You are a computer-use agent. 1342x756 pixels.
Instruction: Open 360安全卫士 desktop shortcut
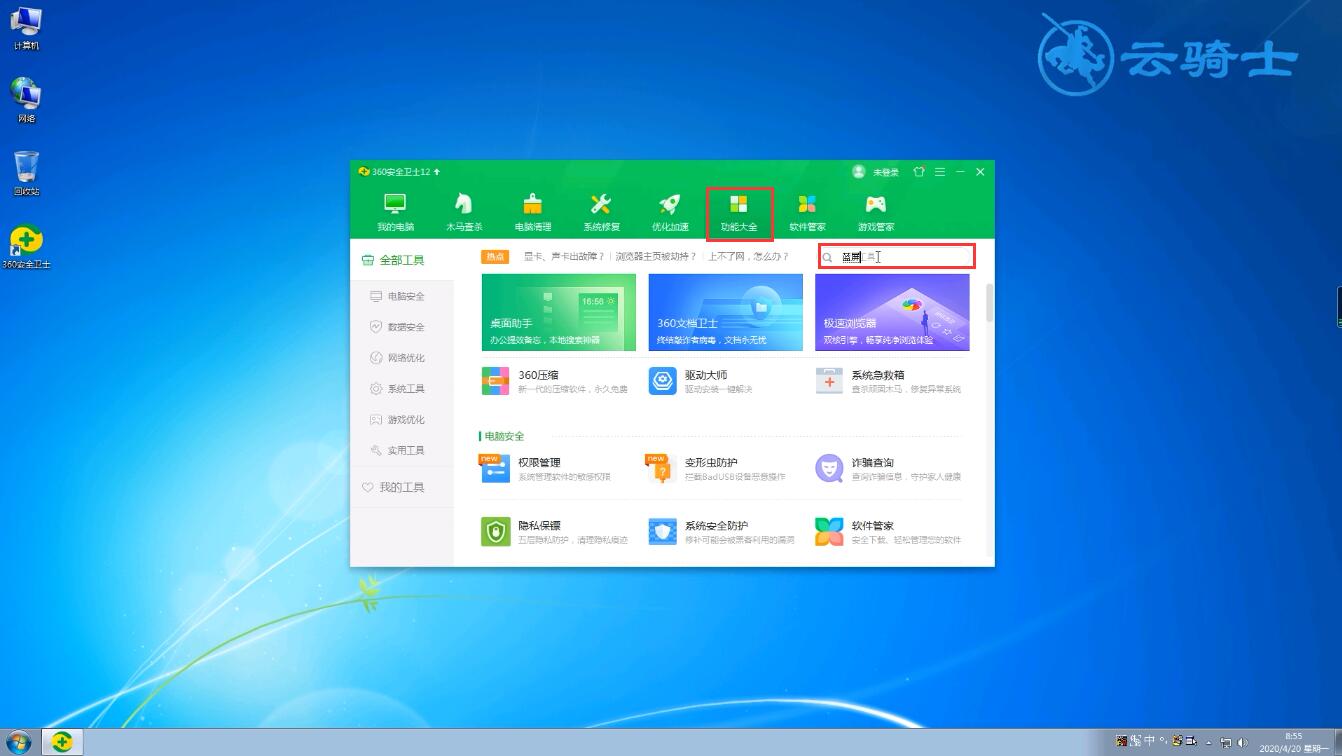tap(27, 247)
